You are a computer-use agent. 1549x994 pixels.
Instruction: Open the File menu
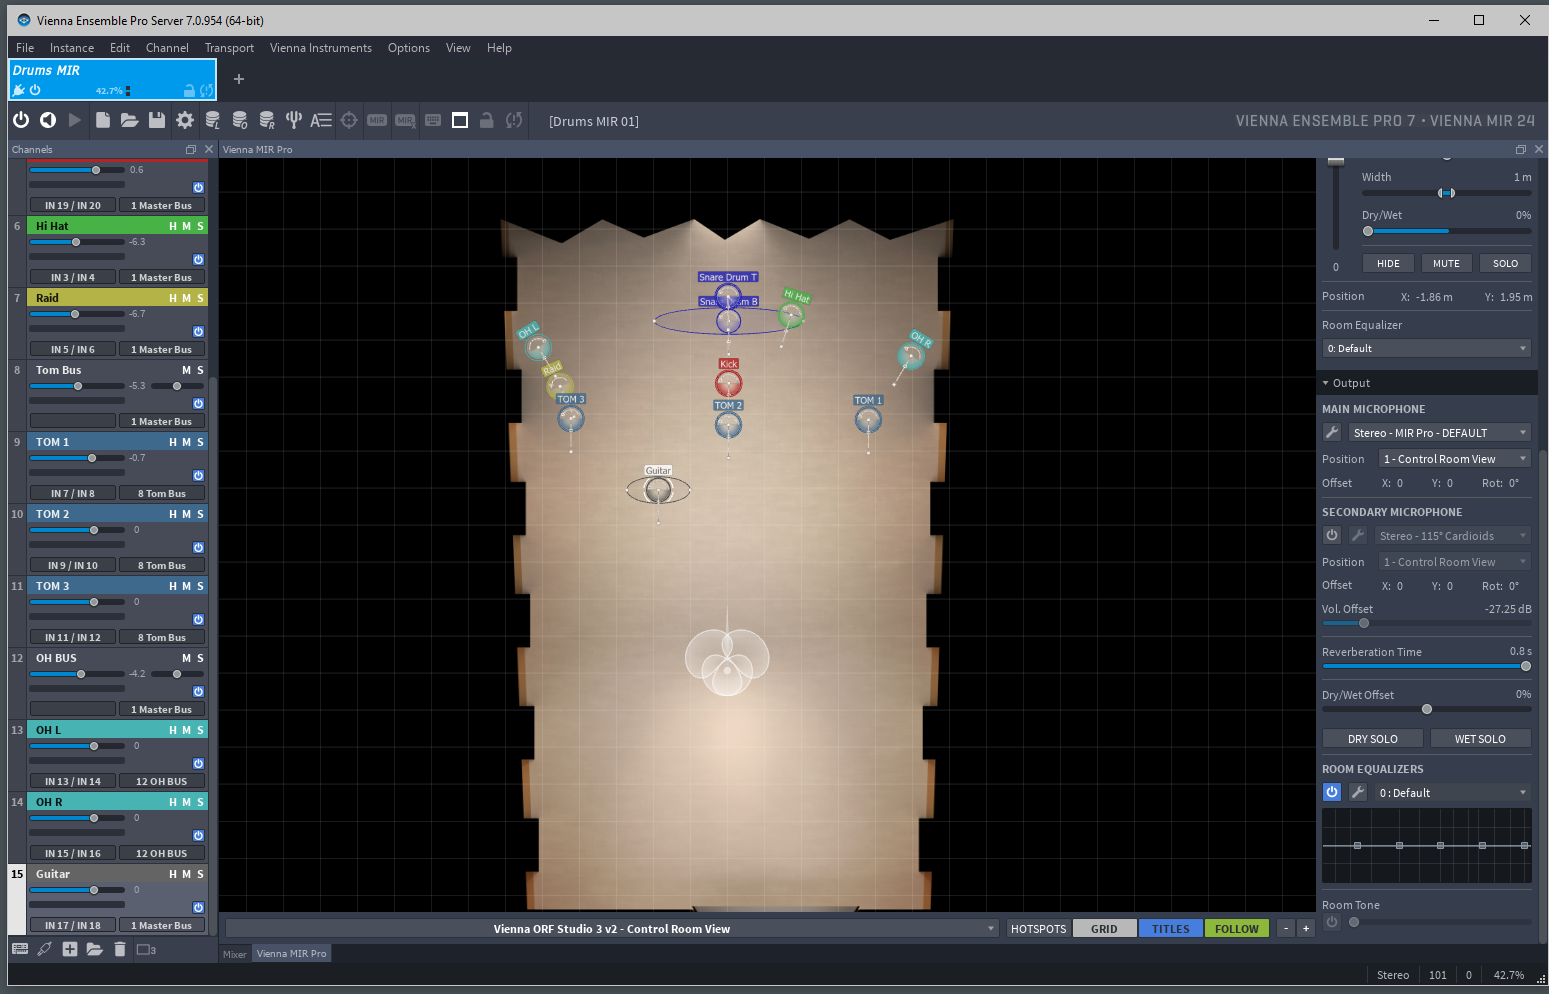(25, 48)
